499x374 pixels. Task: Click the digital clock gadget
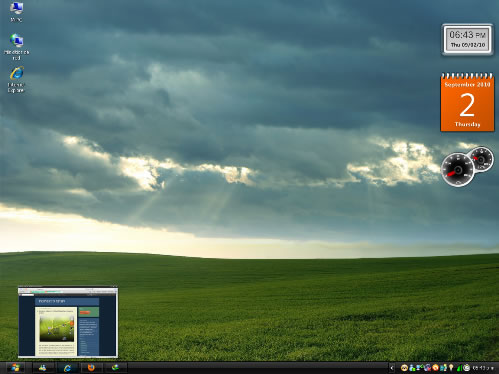[467, 39]
